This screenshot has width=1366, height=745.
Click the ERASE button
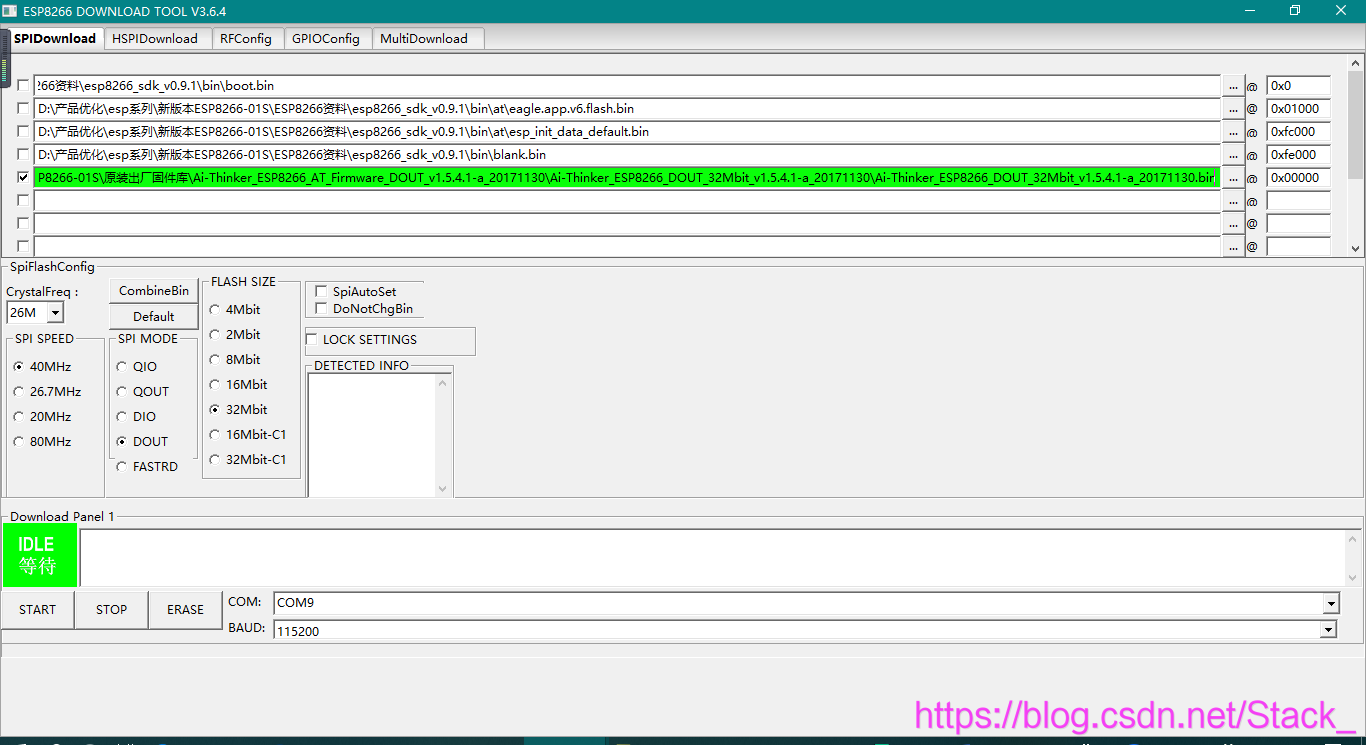pos(186,610)
